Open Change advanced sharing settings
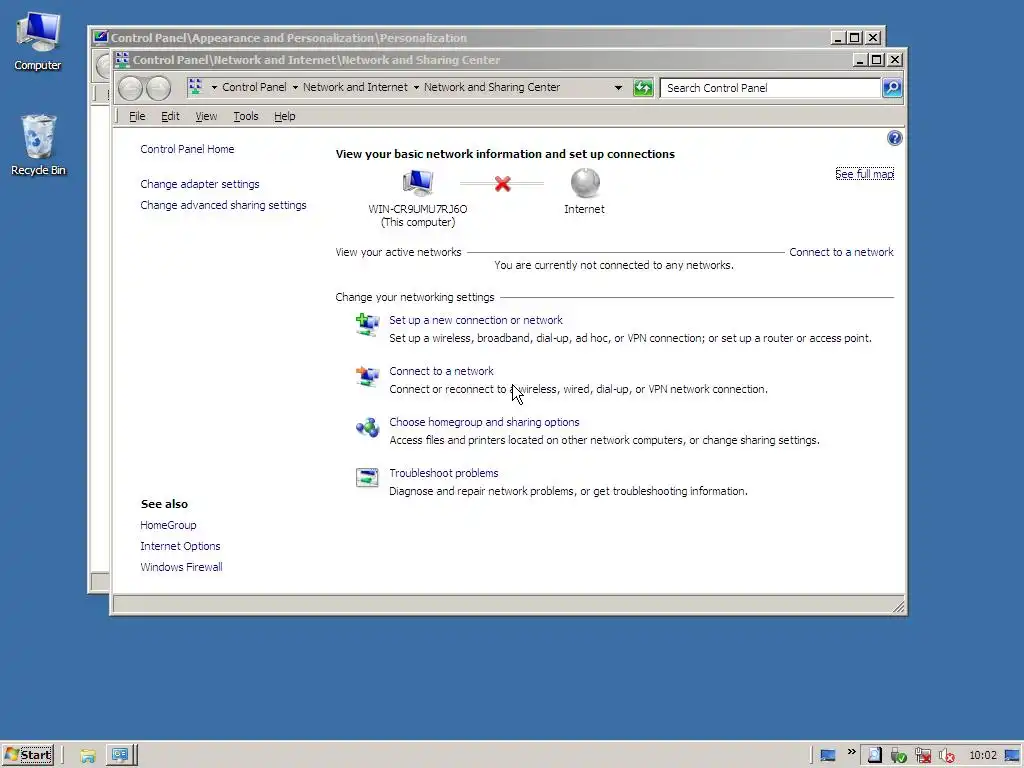The height and width of the screenshot is (768, 1024). click(223, 205)
